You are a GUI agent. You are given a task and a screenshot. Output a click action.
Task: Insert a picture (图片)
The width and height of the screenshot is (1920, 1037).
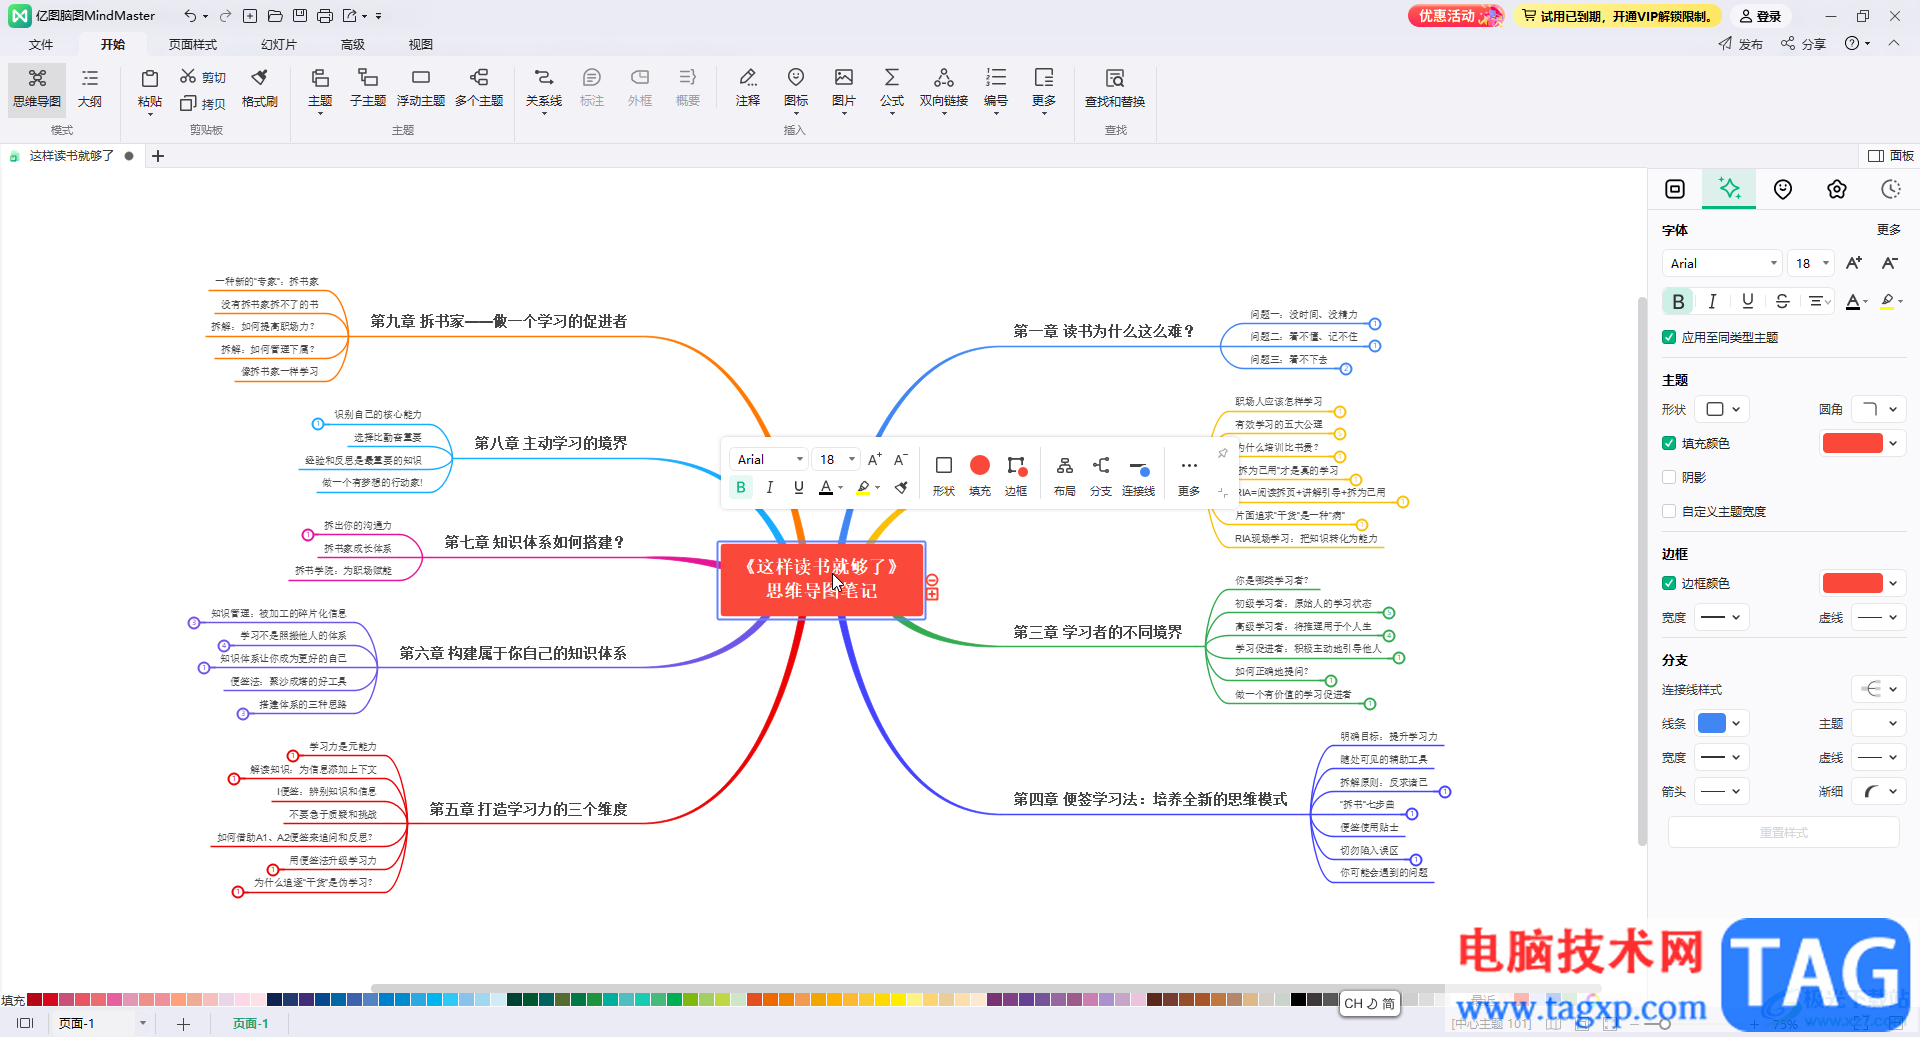click(844, 89)
